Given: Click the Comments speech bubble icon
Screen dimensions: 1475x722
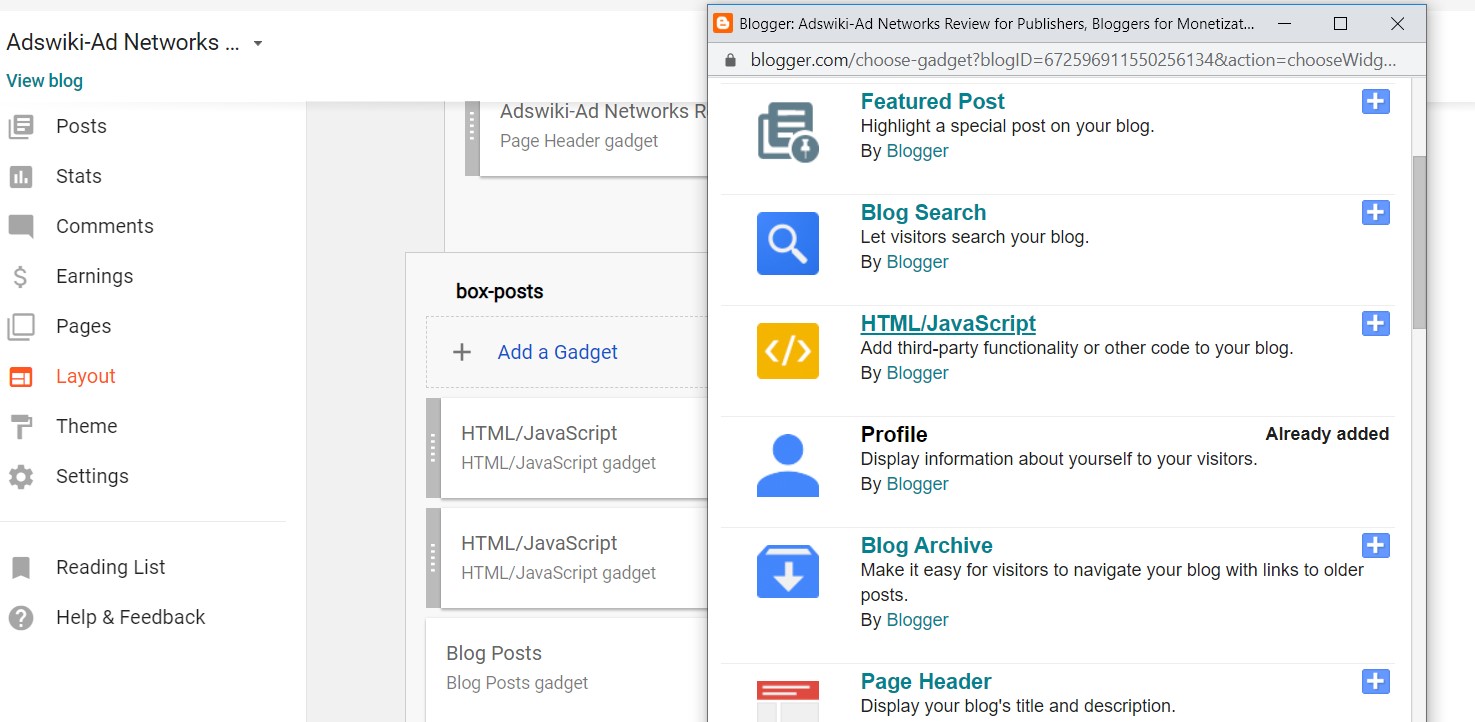Looking at the screenshot, I should (x=21, y=227).
